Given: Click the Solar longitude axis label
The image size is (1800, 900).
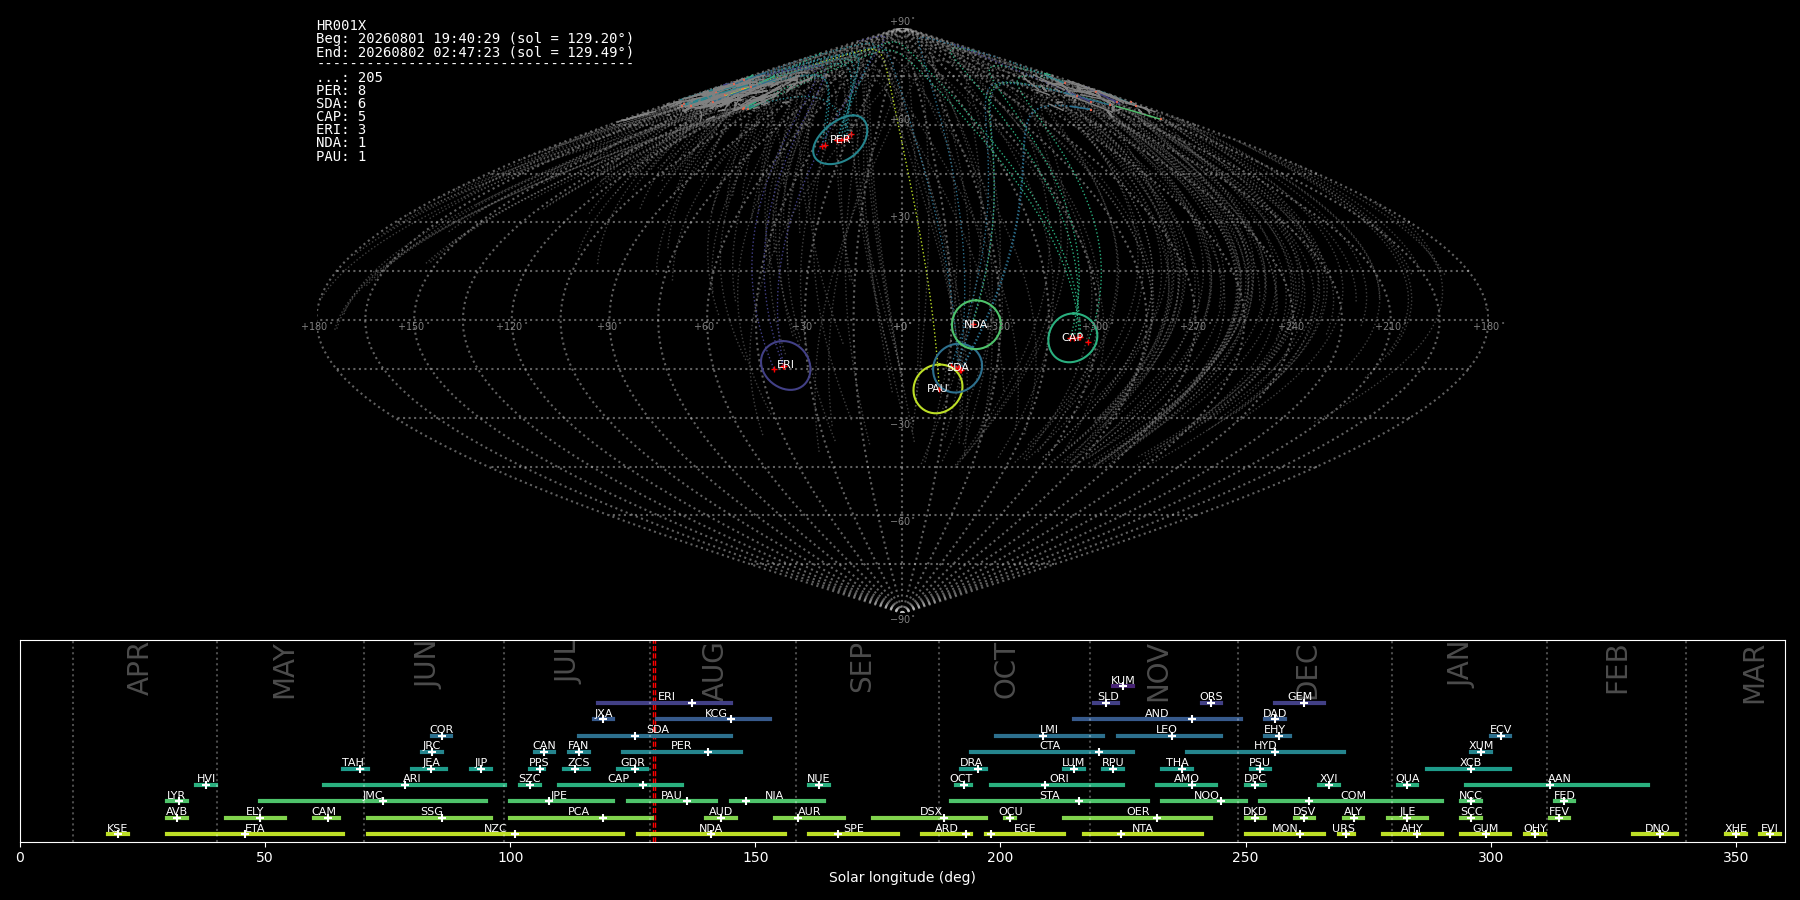Looking at the screenshot, I should (x=902, y=877).
